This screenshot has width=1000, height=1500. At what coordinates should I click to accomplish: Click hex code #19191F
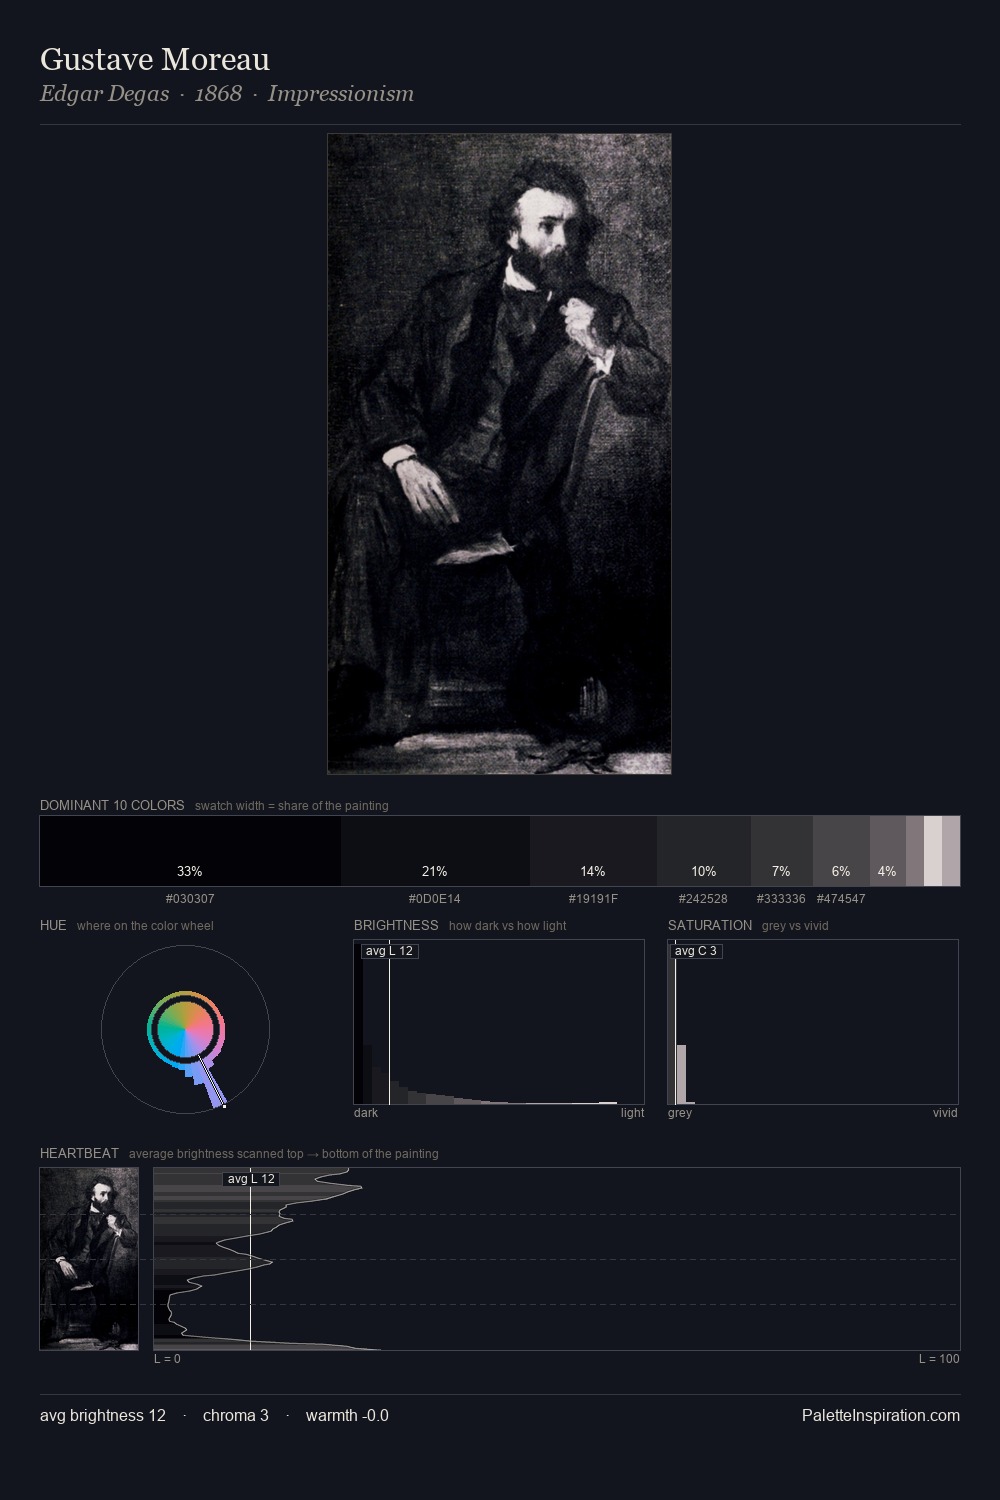pos(593,899)
